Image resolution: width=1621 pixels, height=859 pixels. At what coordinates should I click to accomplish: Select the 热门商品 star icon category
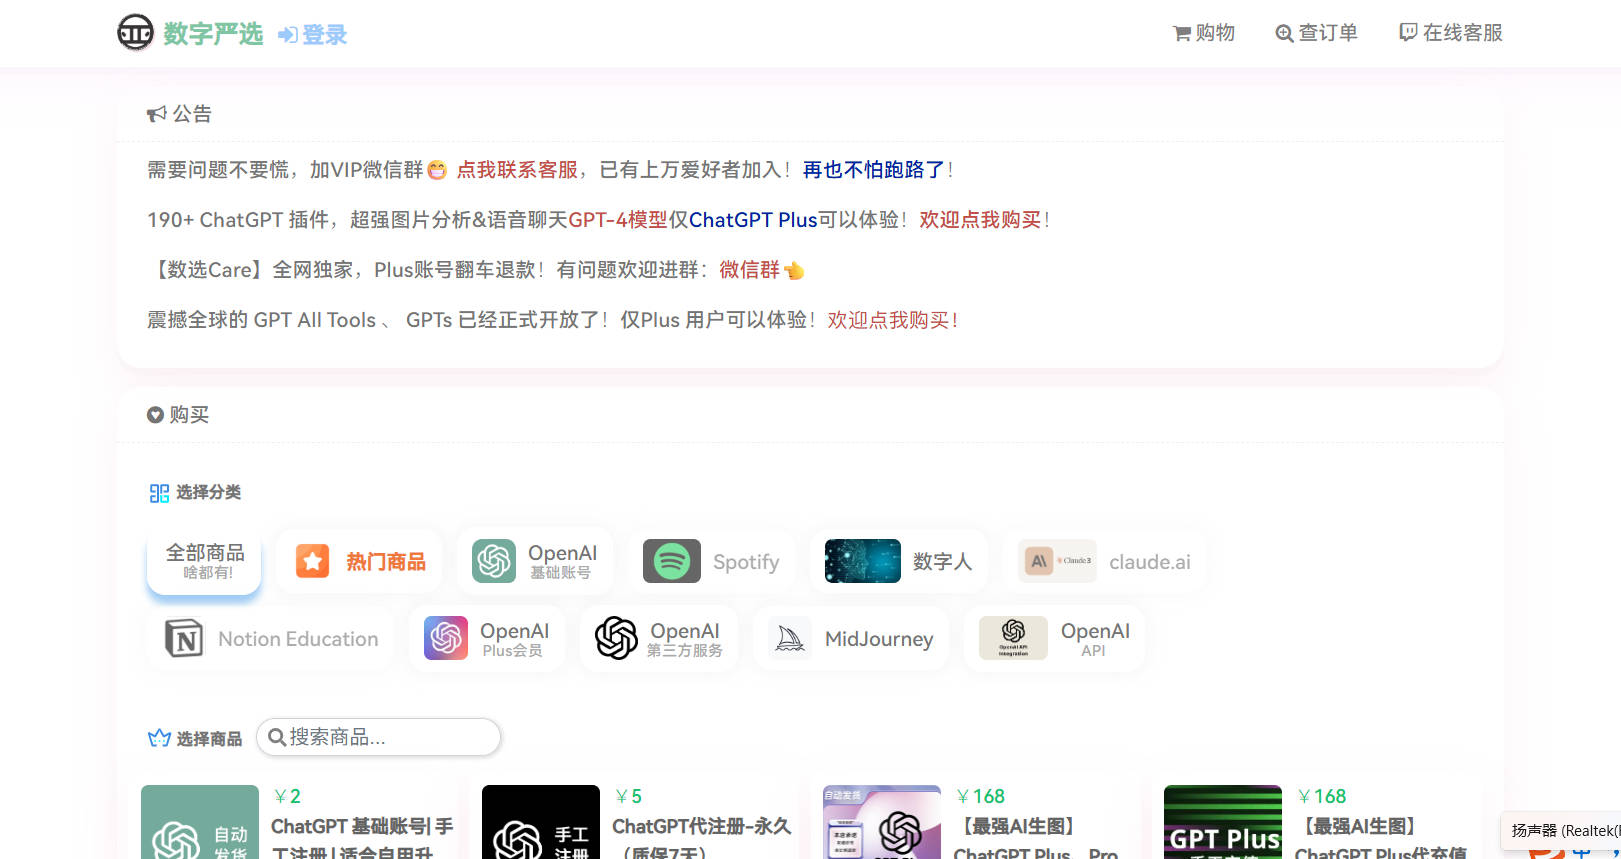pyautogui.click(x=313, y=561)
